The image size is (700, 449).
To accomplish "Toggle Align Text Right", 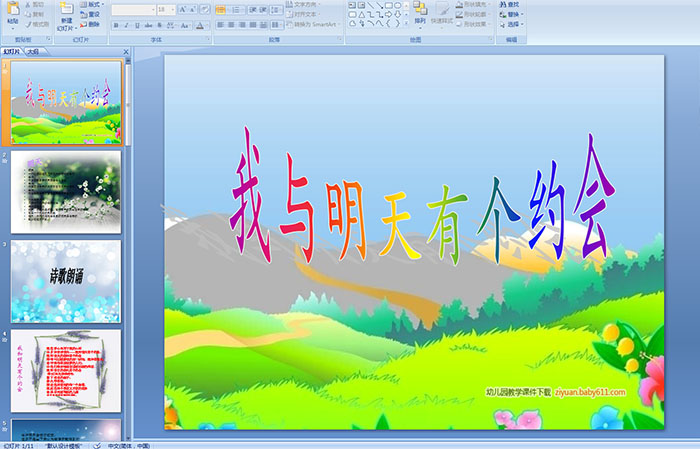I will click(242, 25).
